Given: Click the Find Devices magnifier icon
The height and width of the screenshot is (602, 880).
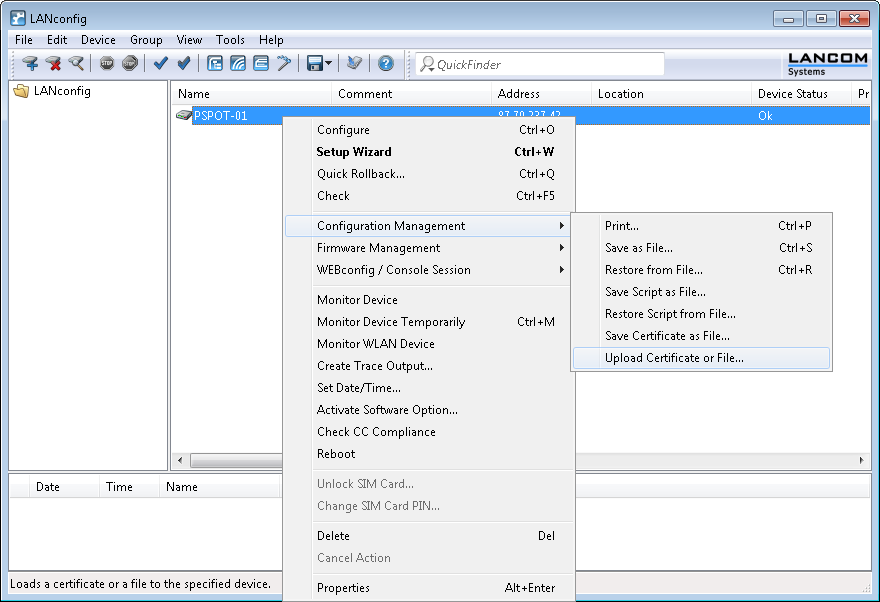Looking at the screenshot, I should click(76, 64).
